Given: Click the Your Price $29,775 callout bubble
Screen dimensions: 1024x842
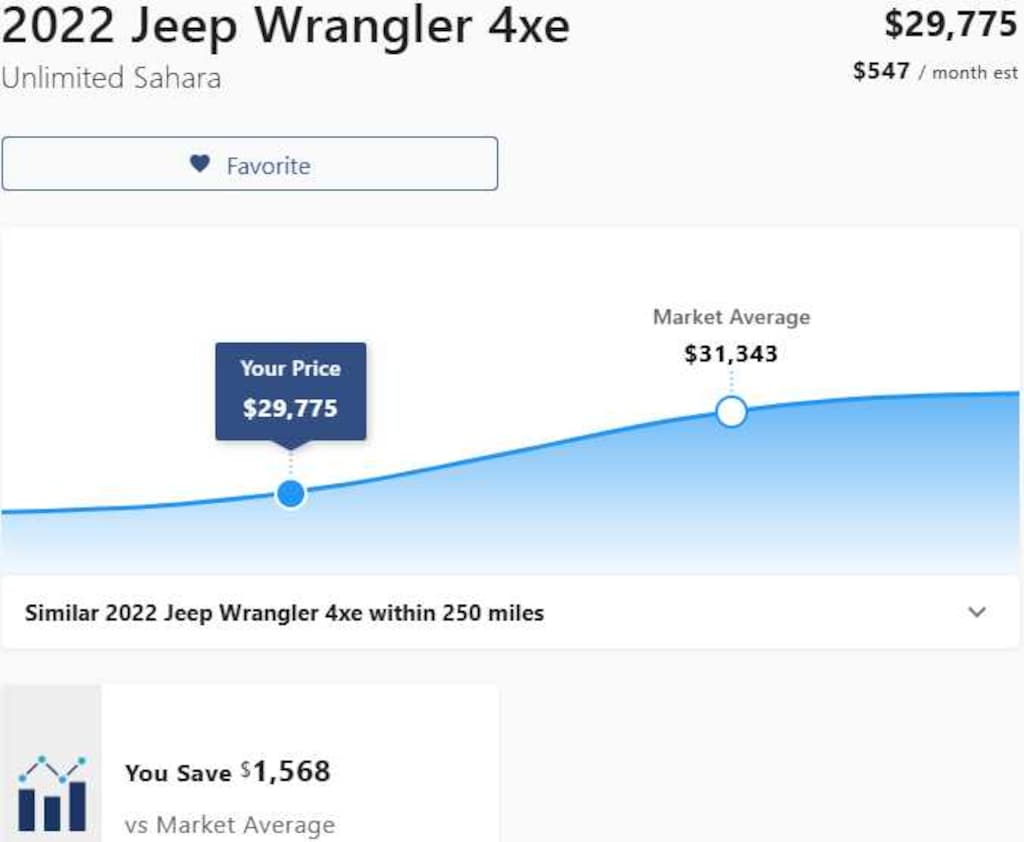Looking at the screenshot, I should [x=291, y=391].
